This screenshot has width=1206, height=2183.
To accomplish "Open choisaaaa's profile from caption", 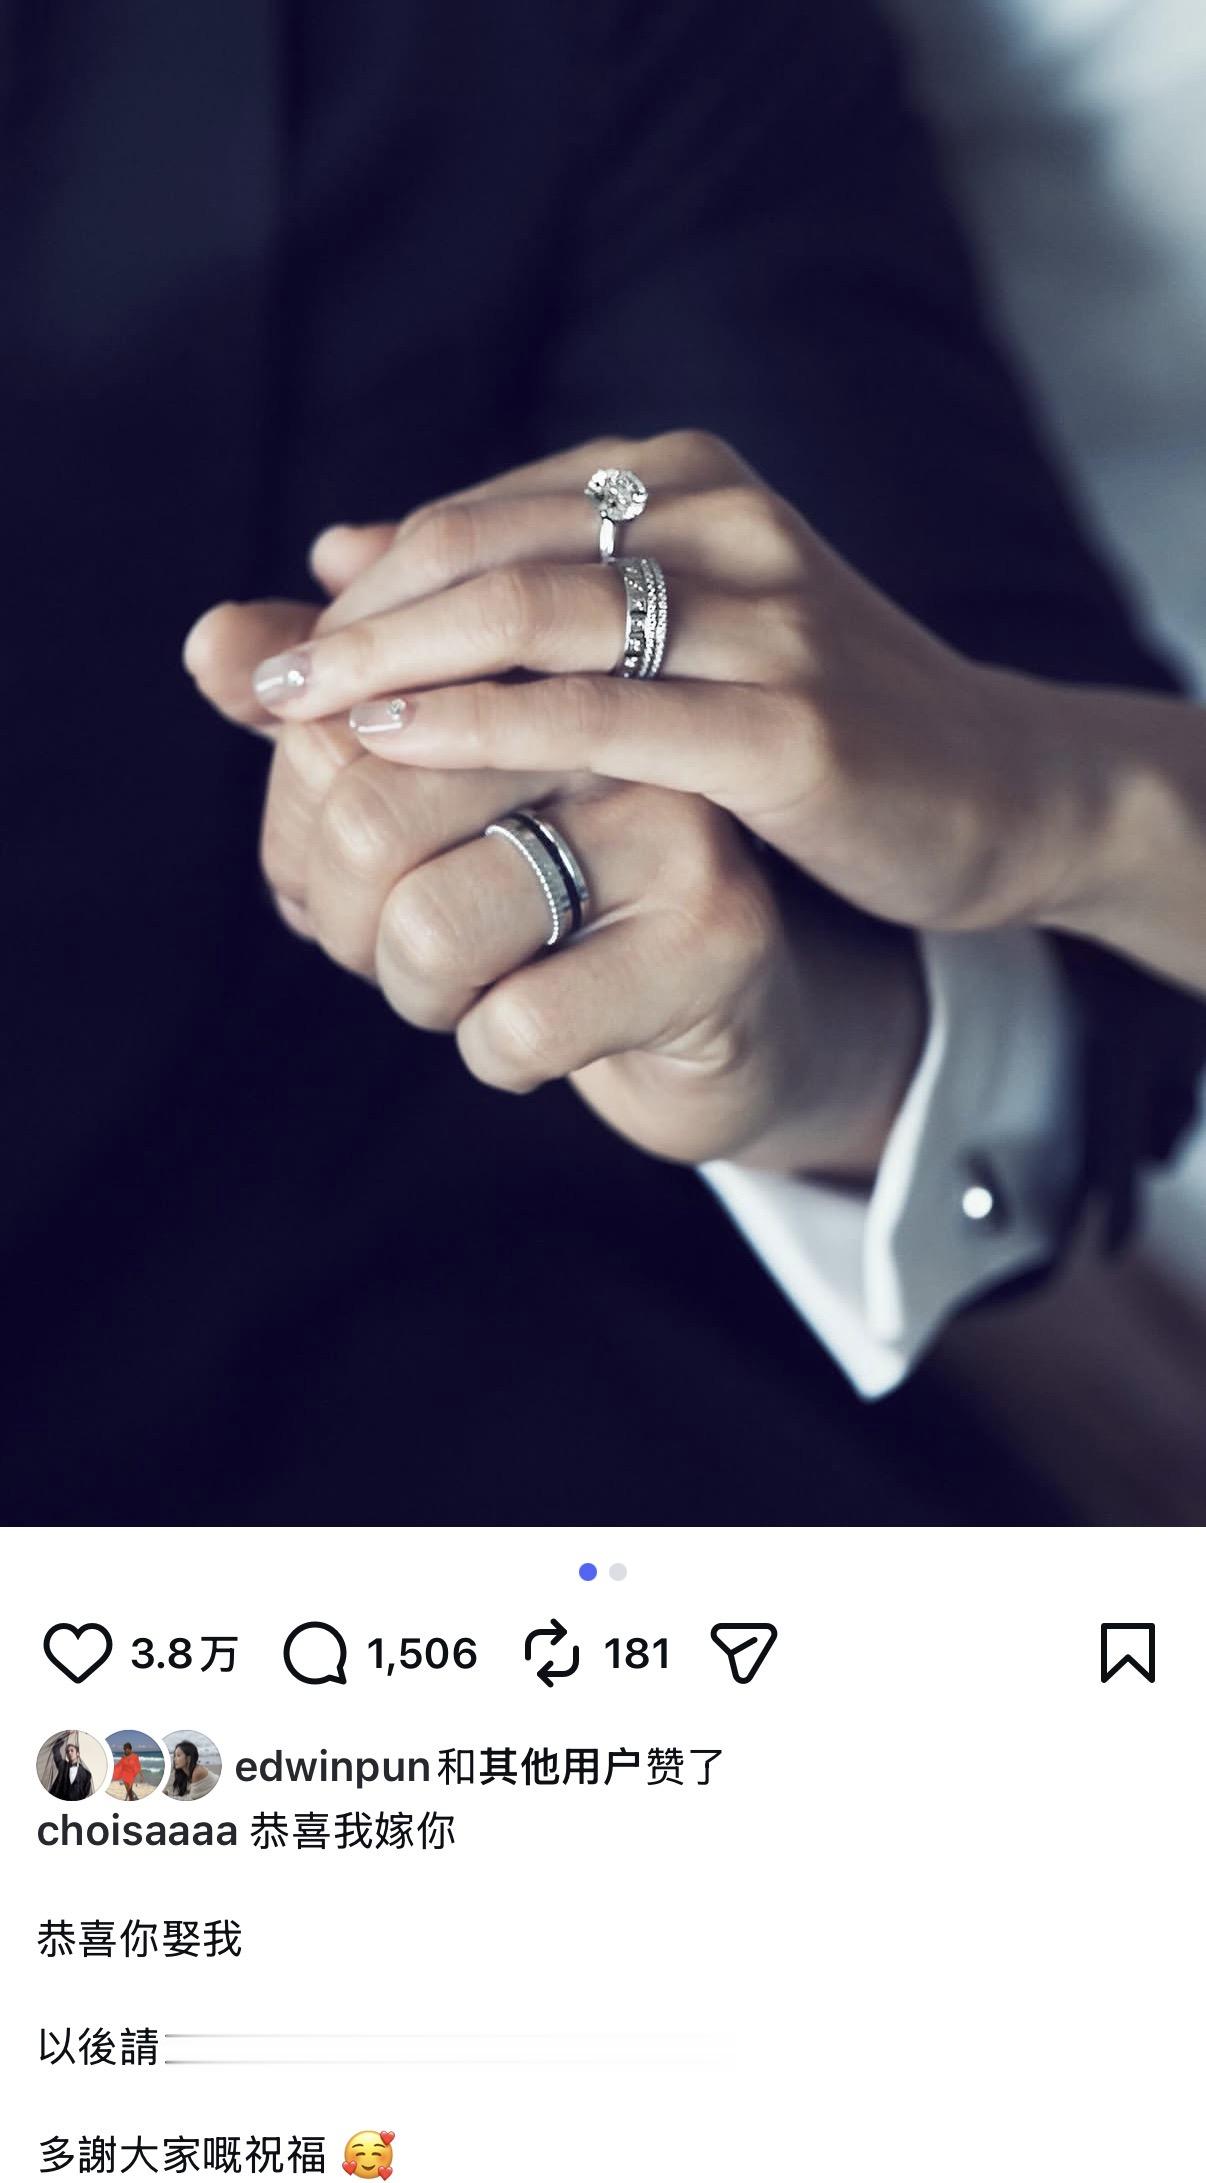I will [137, 1831].
